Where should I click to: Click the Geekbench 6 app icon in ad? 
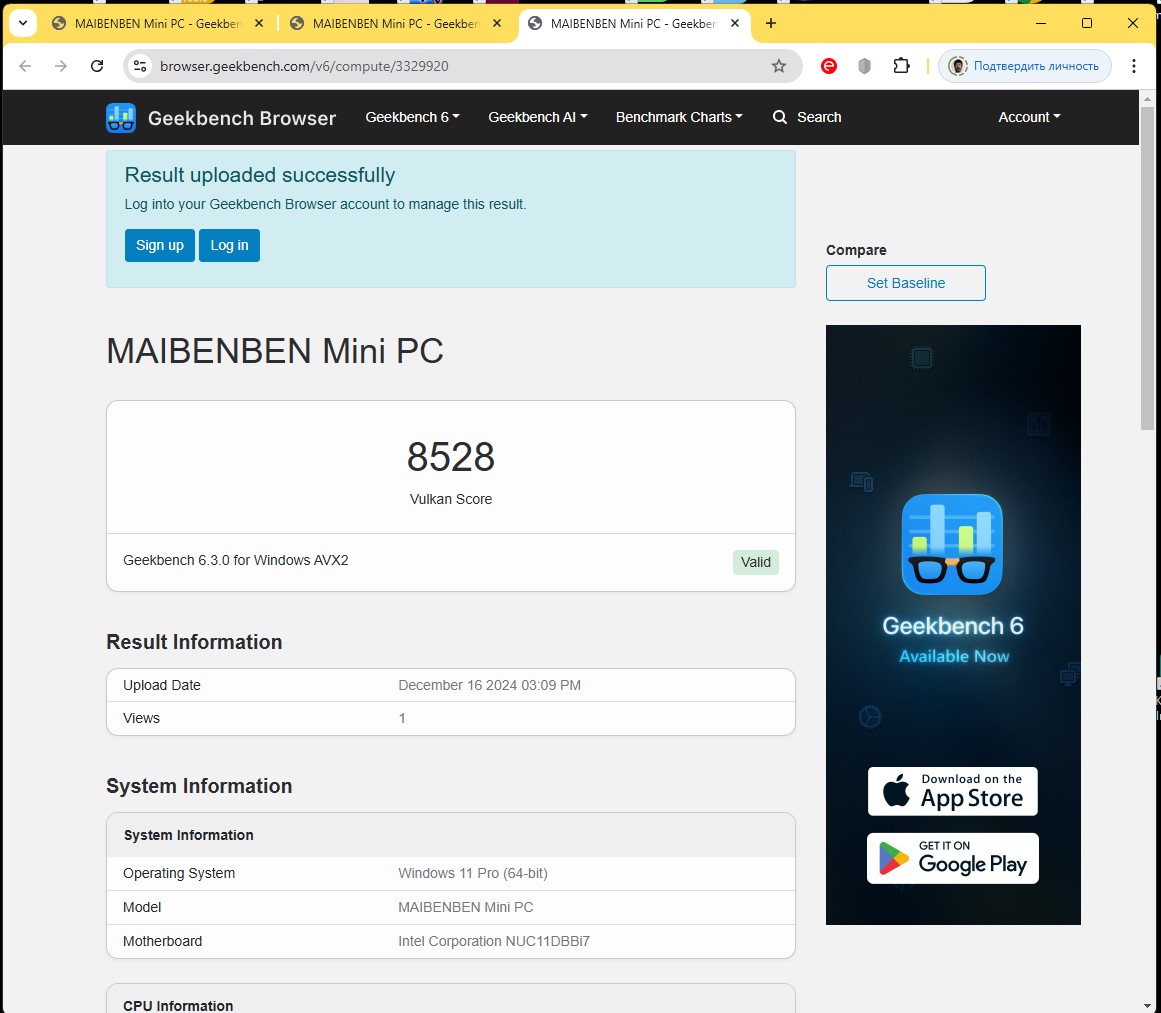[952, 544]
